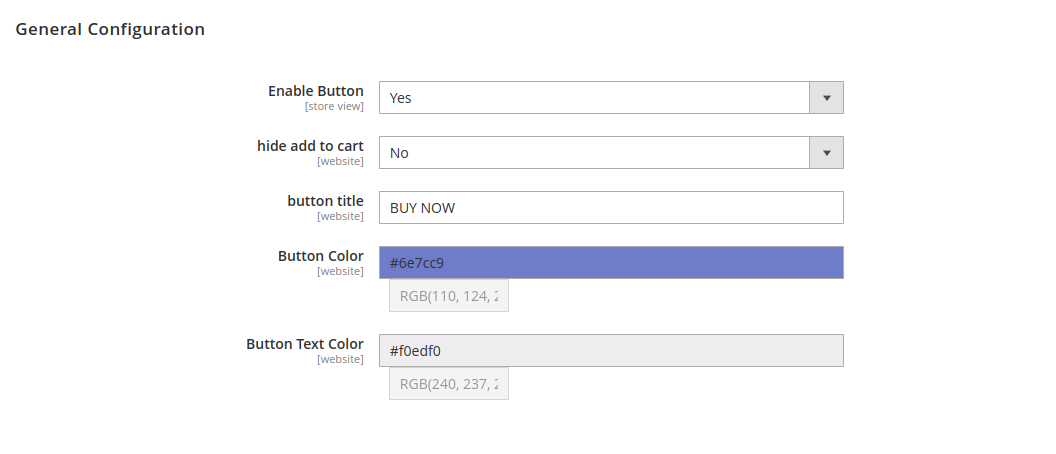Click website scope under Button Text Color
The width and height of the screenshot is (1056, 454).
pyautogui.click(x=340, y=359)
